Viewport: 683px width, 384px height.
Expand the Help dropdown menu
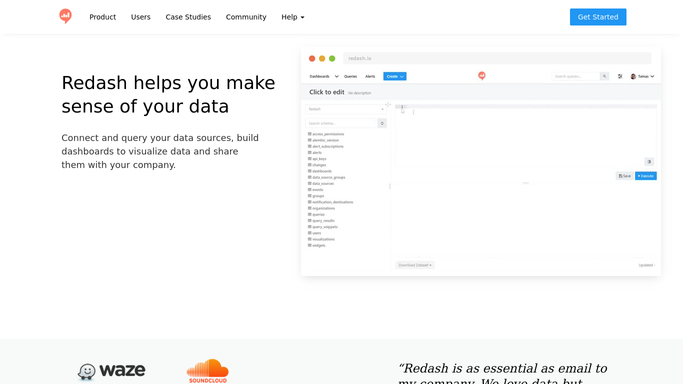[x=293, y=17]
